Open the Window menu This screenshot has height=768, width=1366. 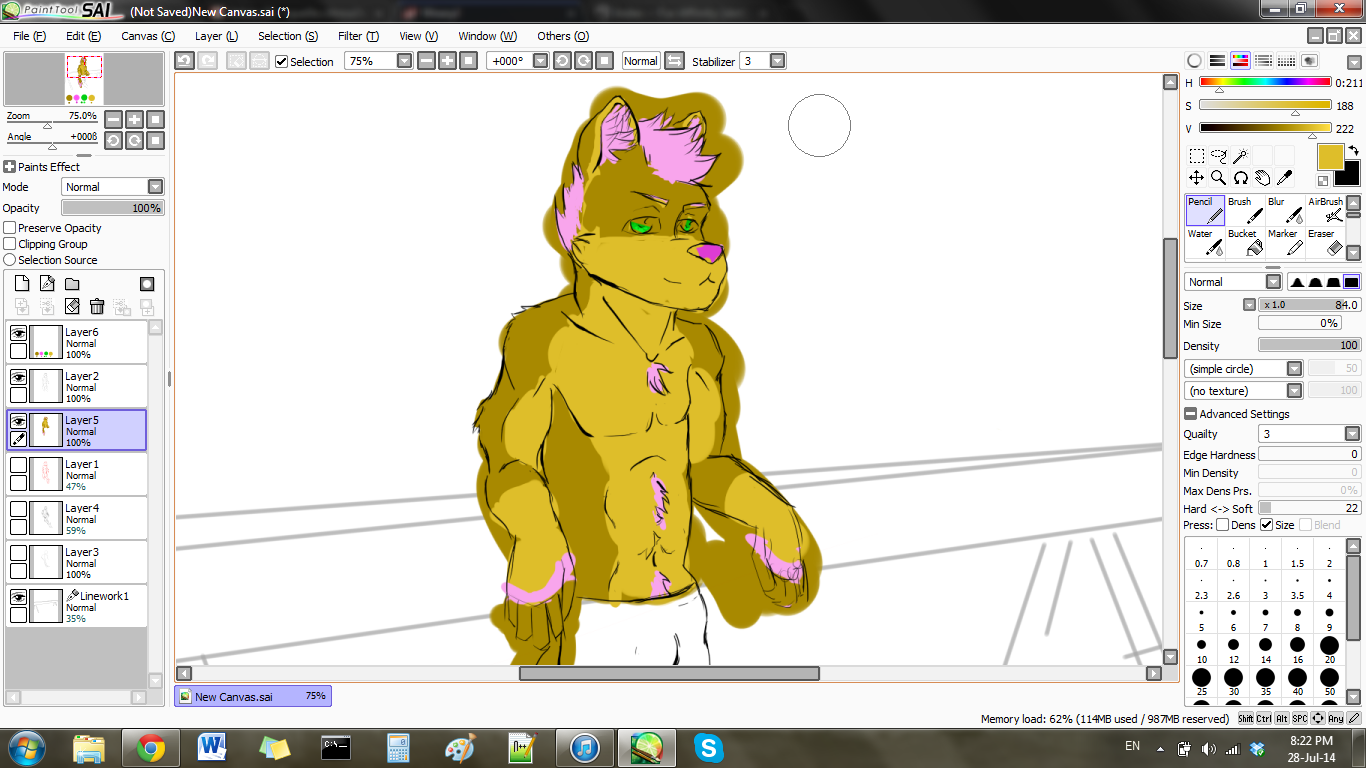[x=488, y=36]
